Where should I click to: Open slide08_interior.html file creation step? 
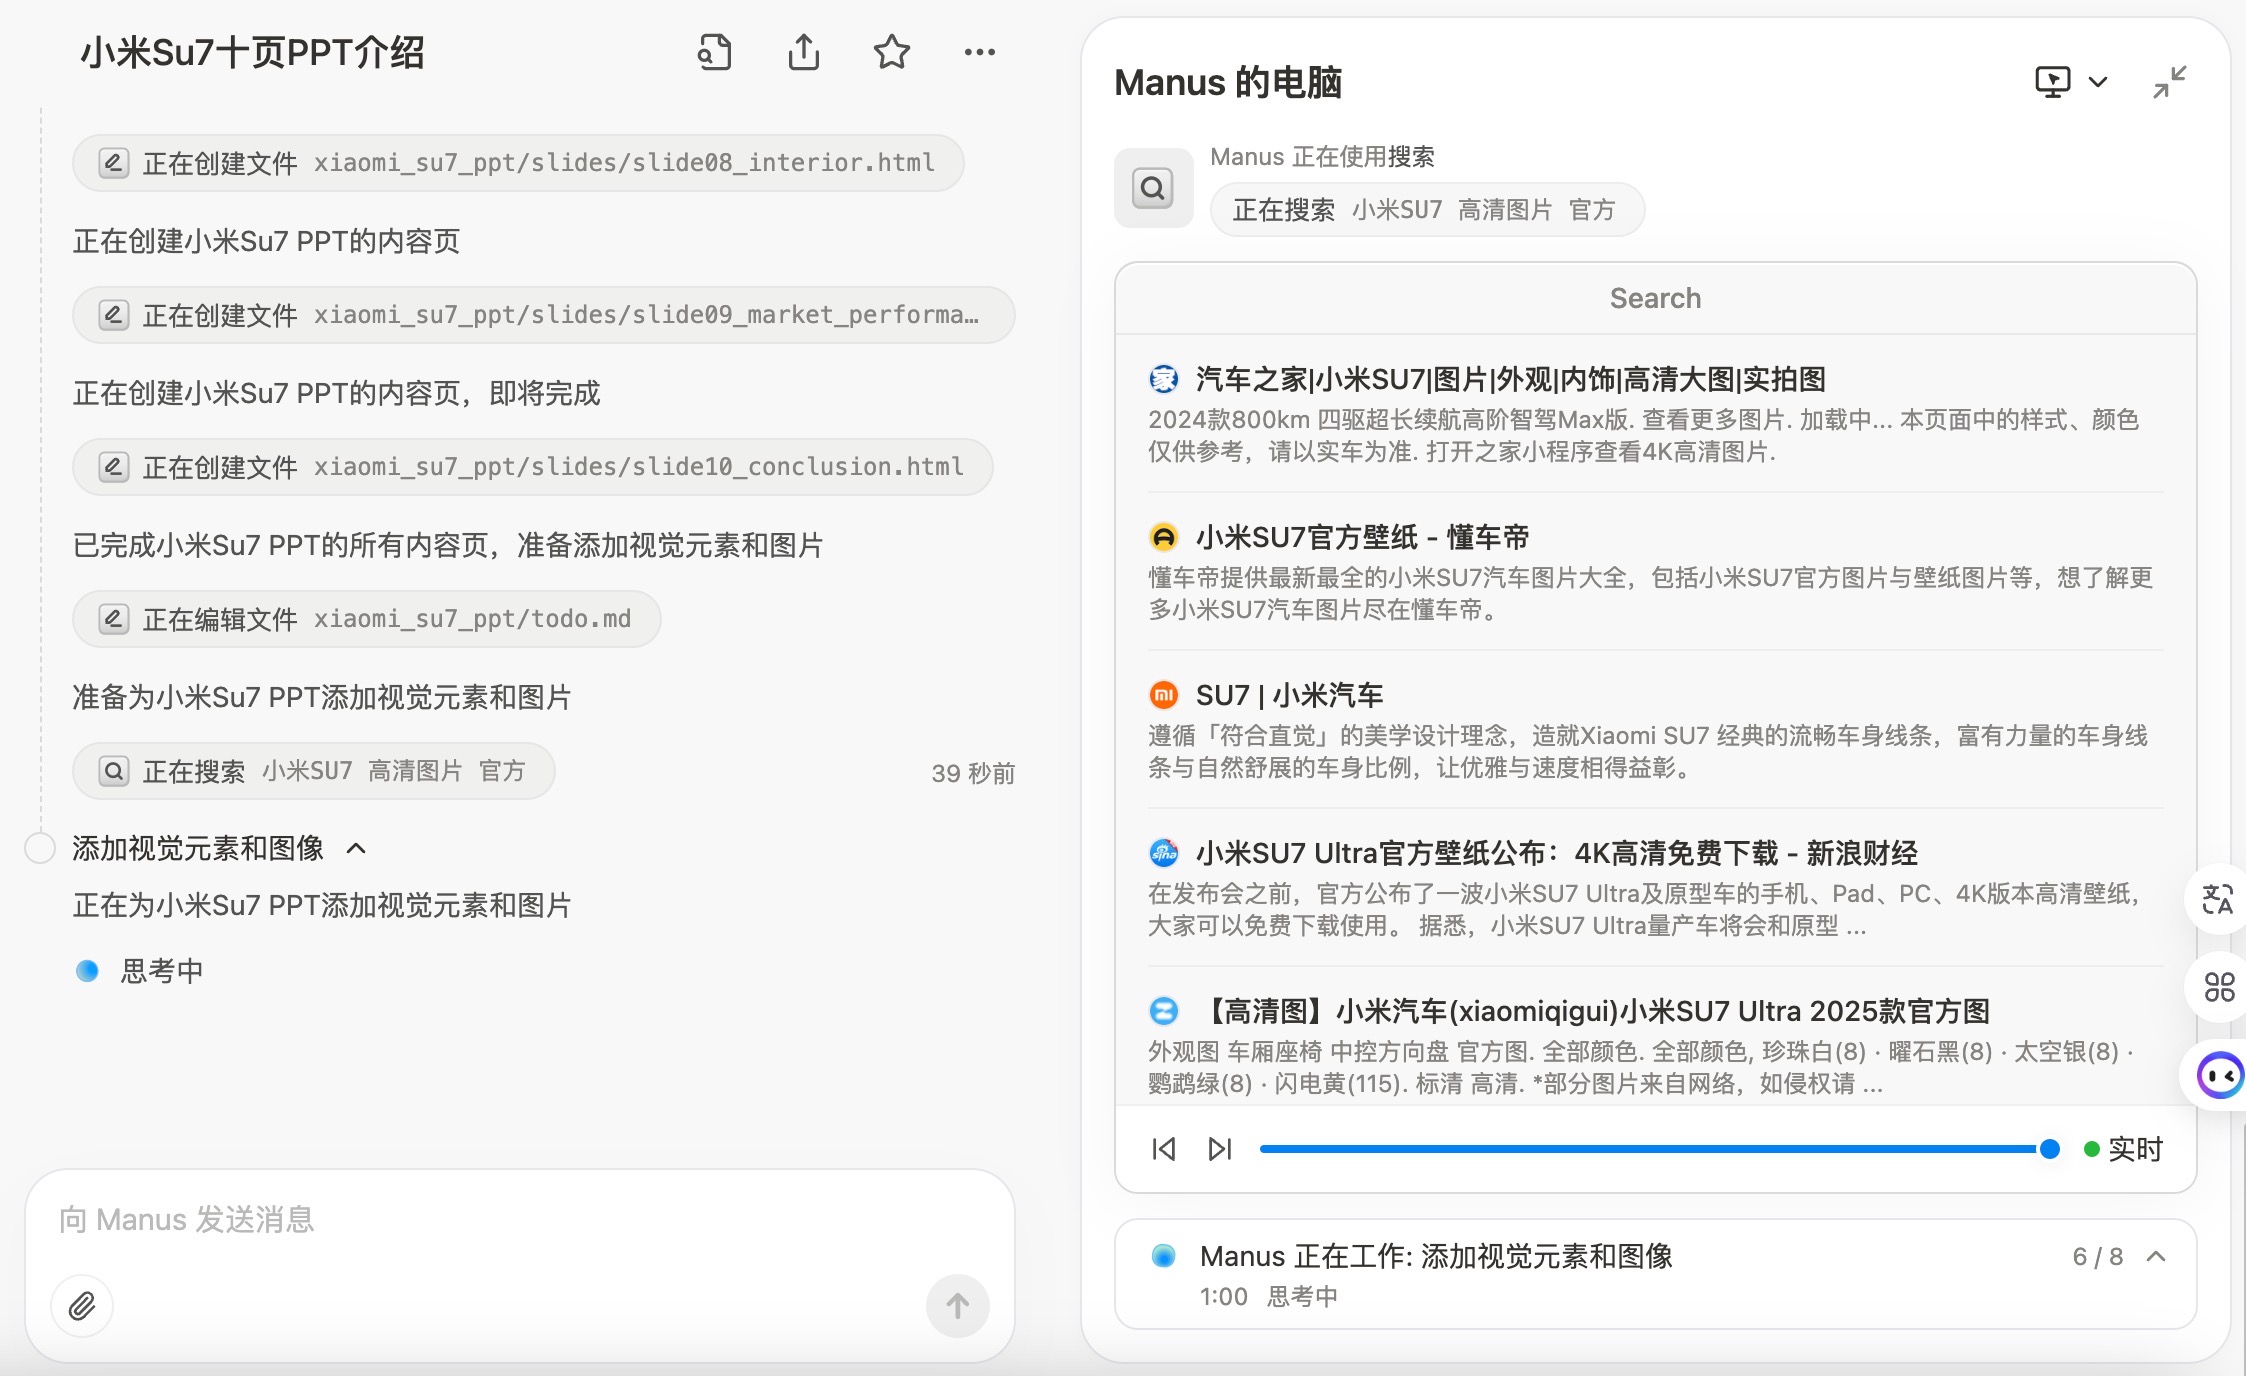pos(518,163)
